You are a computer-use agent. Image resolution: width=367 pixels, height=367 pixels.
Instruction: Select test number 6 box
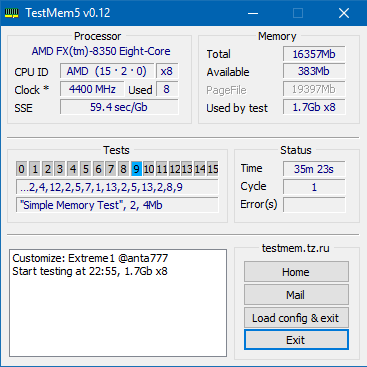point(98,169)
